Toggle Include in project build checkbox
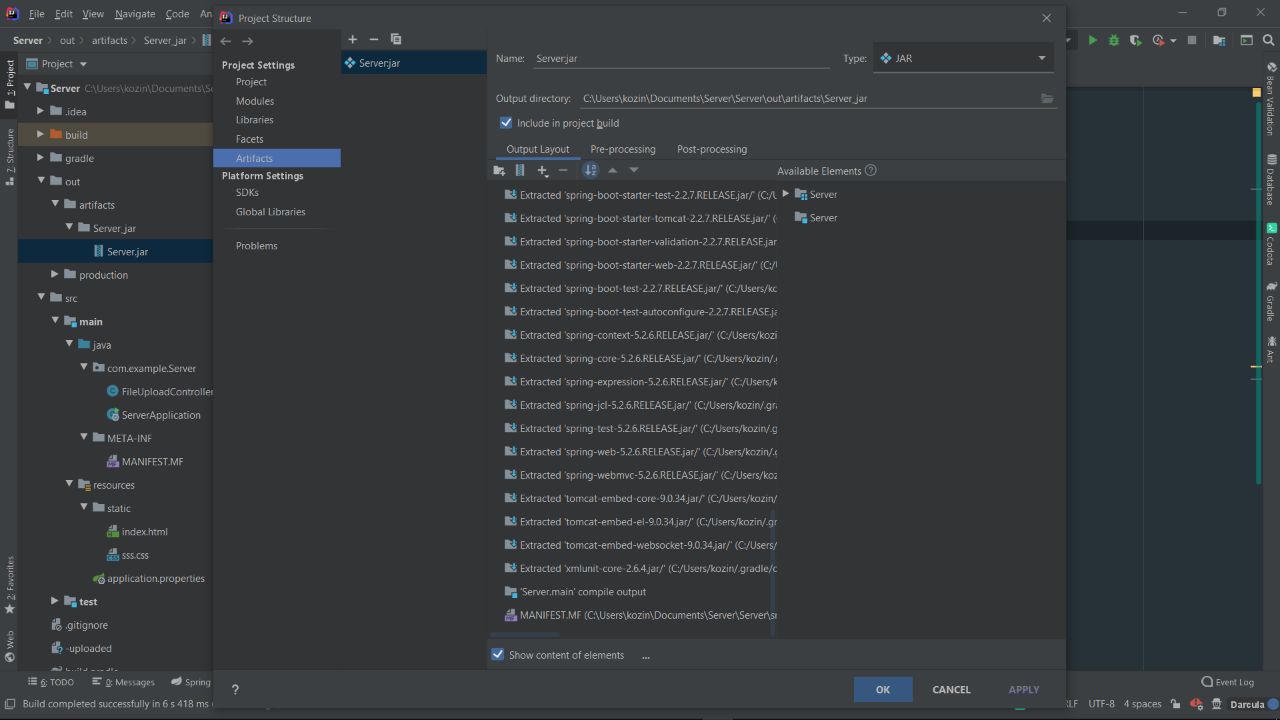This screenshot has width=1280, height=720. (506, 123)
